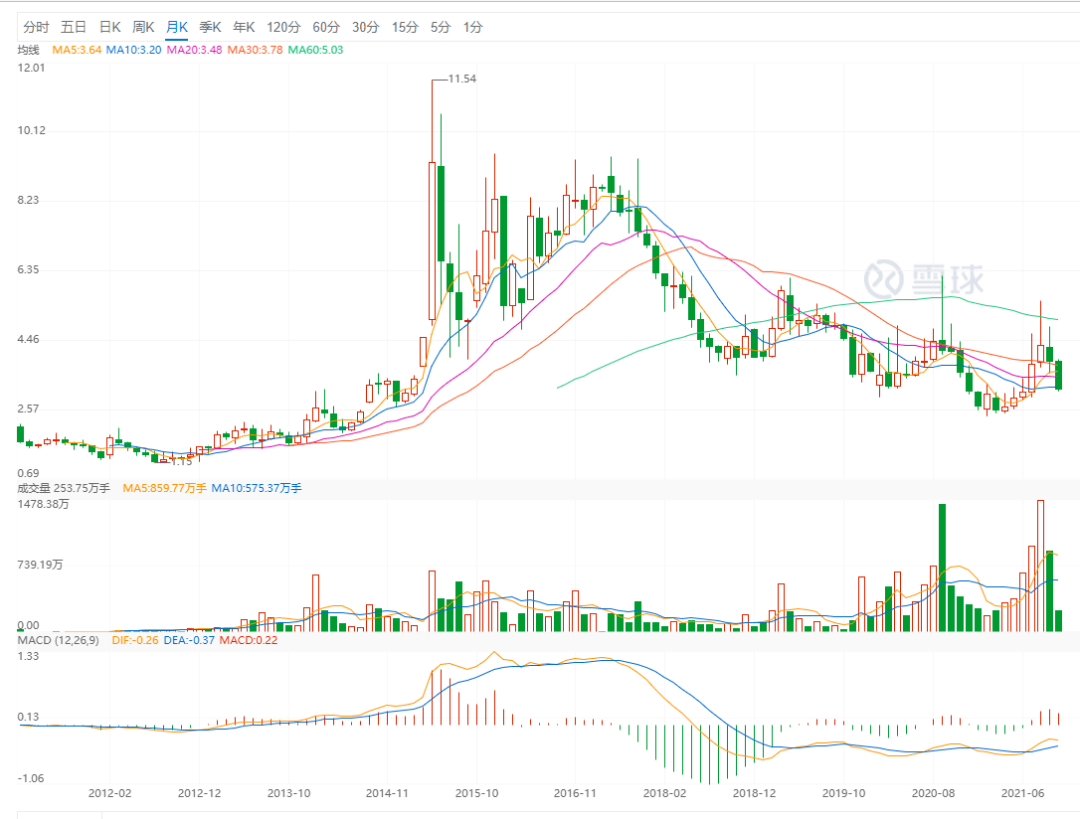Choose the 60分 interval tab
The height and width of the screenshot is (819, 1080).
point(326,28)
